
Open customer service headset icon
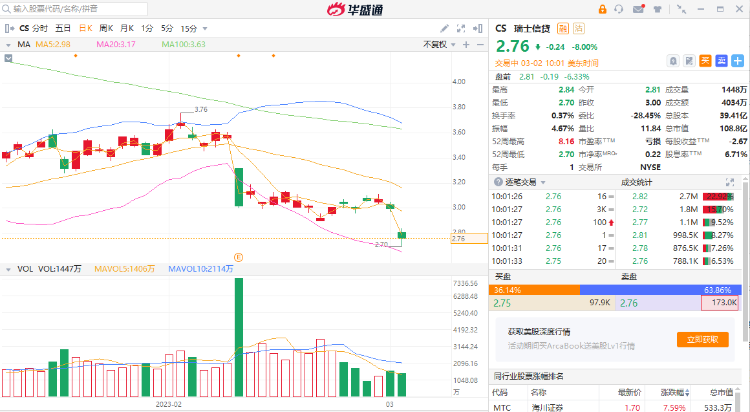(618, 9)
